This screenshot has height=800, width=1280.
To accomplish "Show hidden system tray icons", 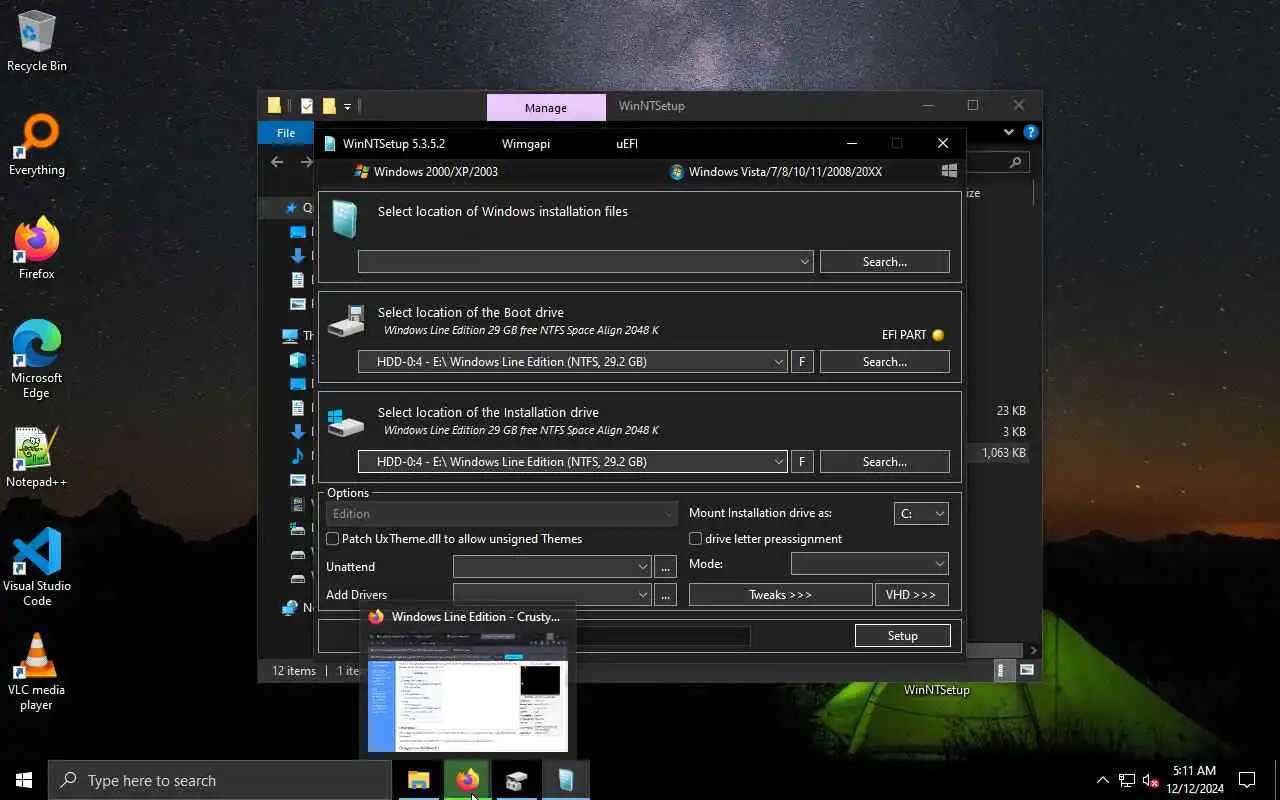I will pyautogui.click(x=1103, y=780).
